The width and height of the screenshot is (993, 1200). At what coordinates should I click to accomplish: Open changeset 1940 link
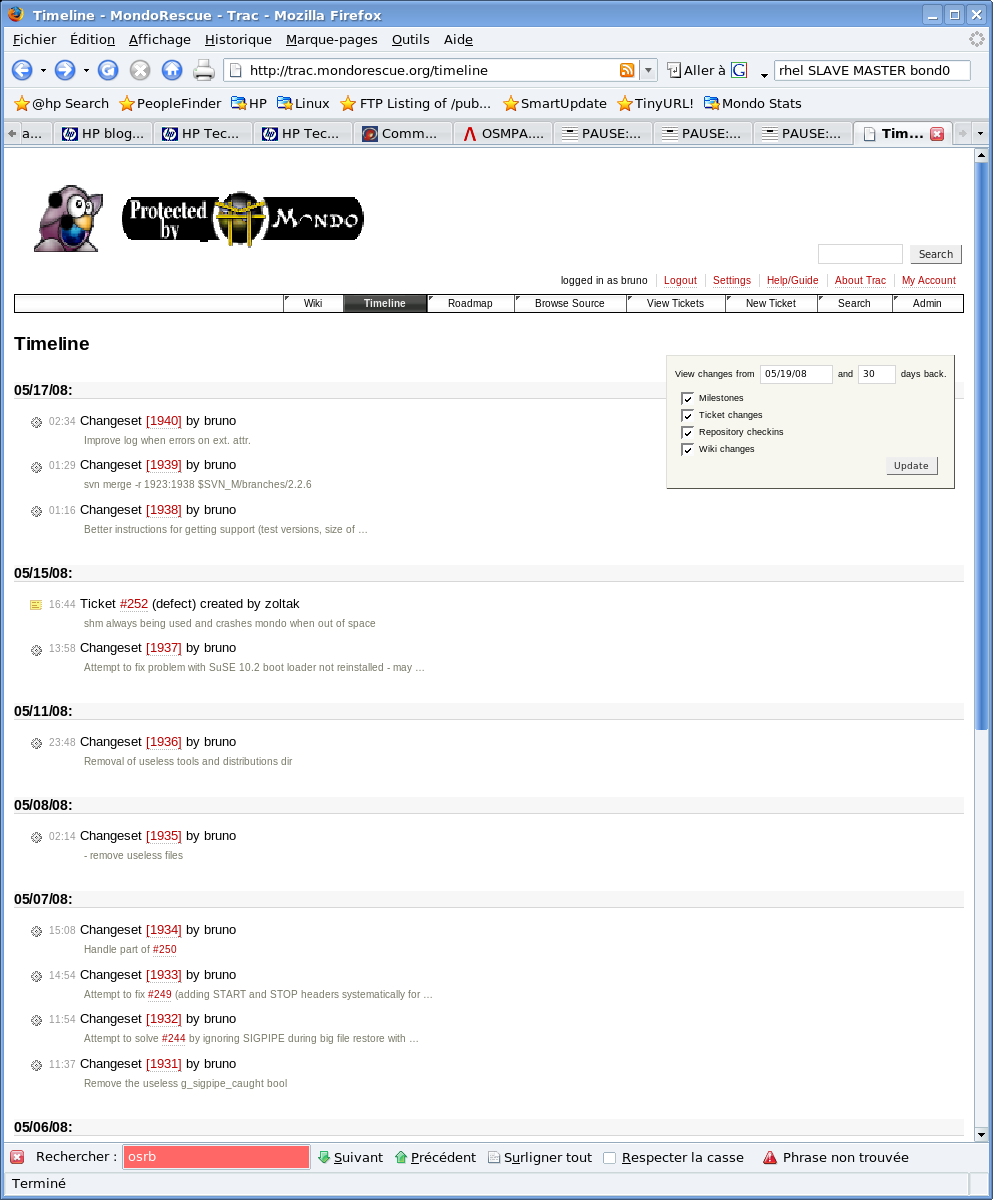pyautogui.click(x=164, y=421)
